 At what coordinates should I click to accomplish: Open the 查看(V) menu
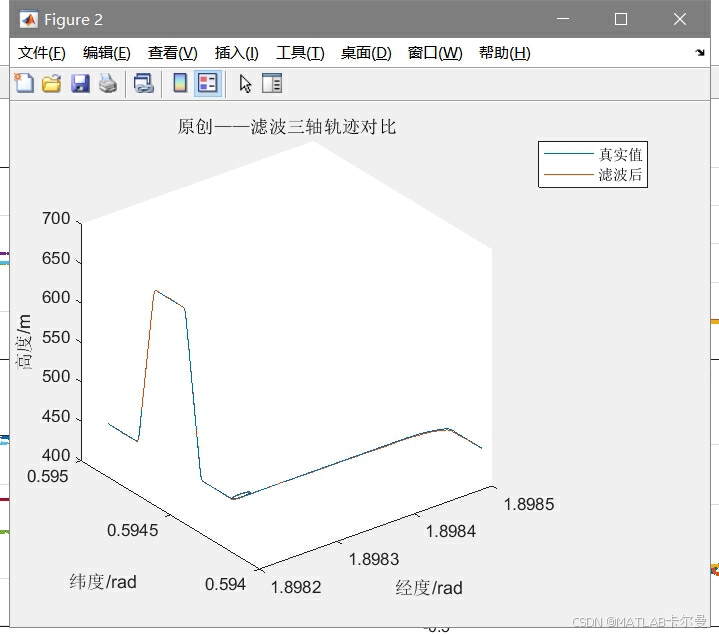point(172,53)
